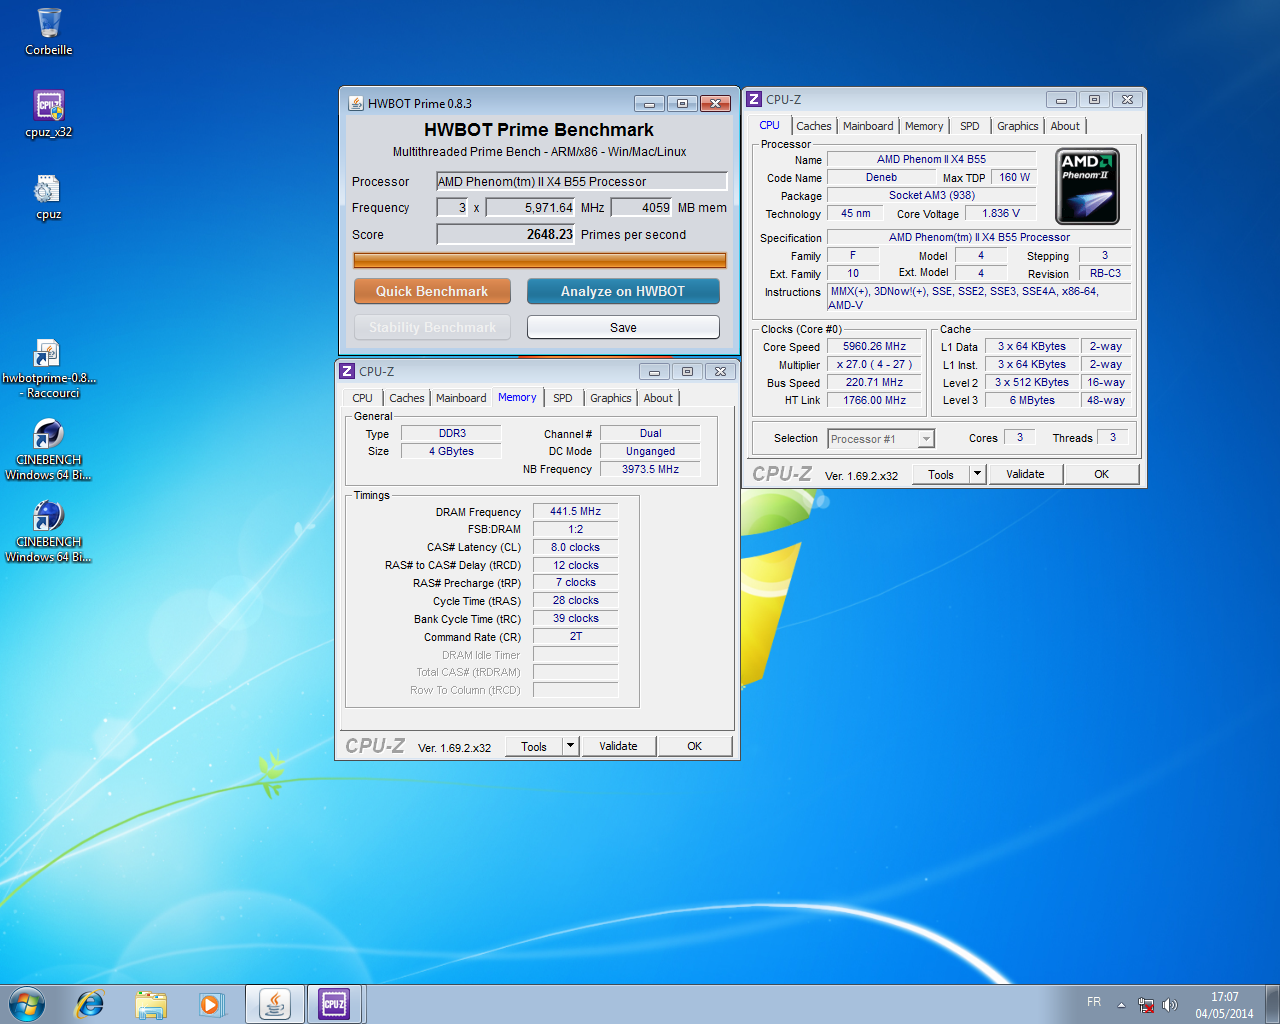Viewport: 1280px width, 1024px height.
Task: Select the Caches tab in the upper CPU-Z window
Action: [813, 126]
